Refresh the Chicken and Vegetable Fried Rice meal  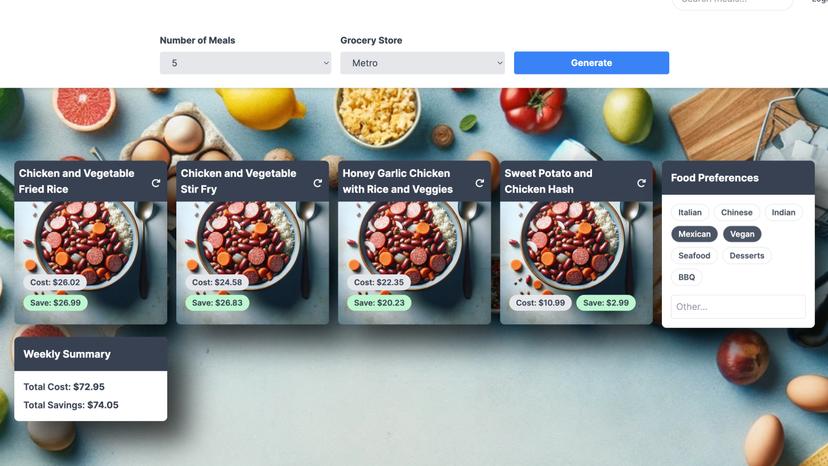tap(156, 183)
